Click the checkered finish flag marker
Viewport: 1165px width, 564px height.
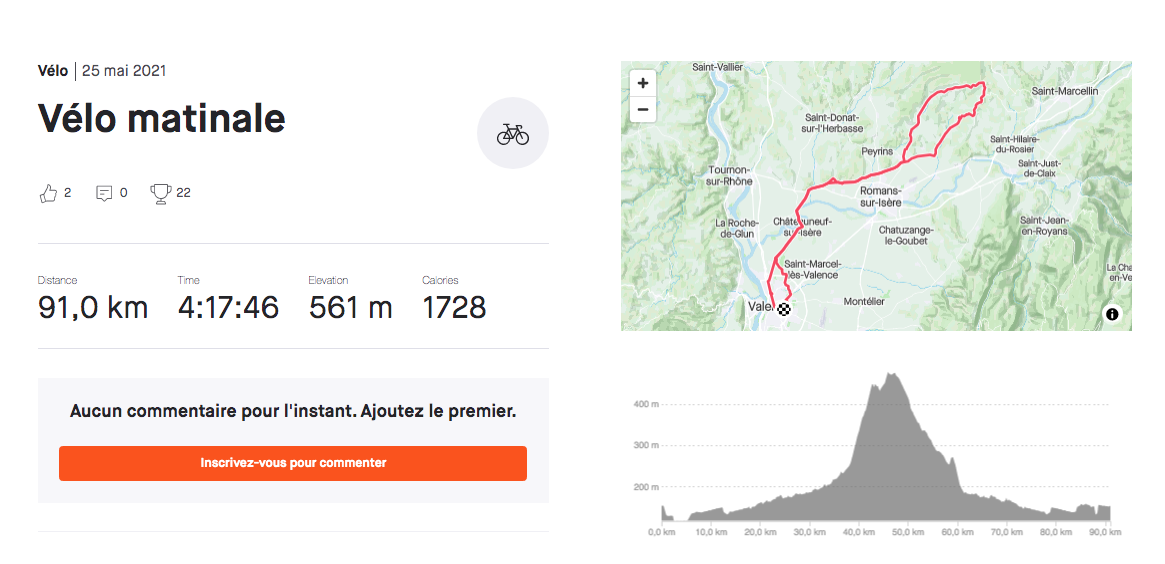(x=783, y=310)
